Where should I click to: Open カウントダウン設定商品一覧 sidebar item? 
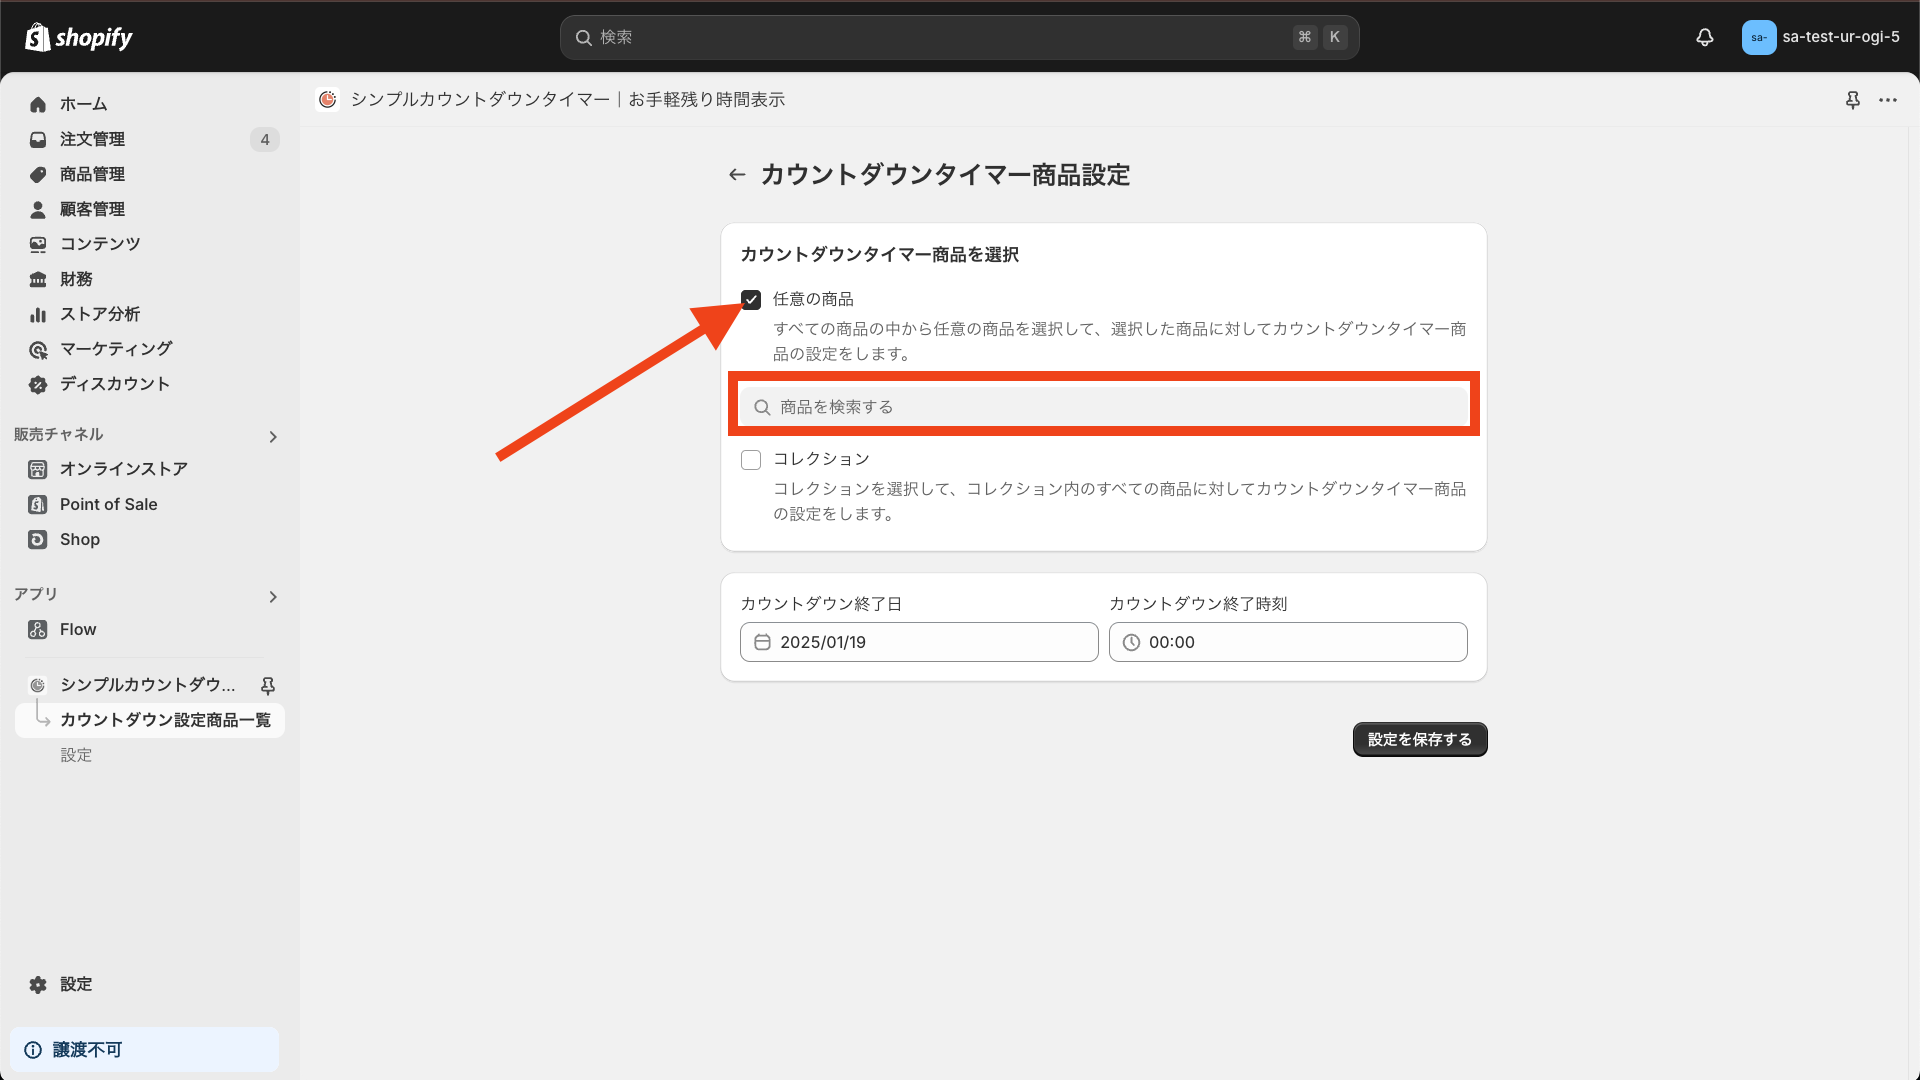click(165, 720)
